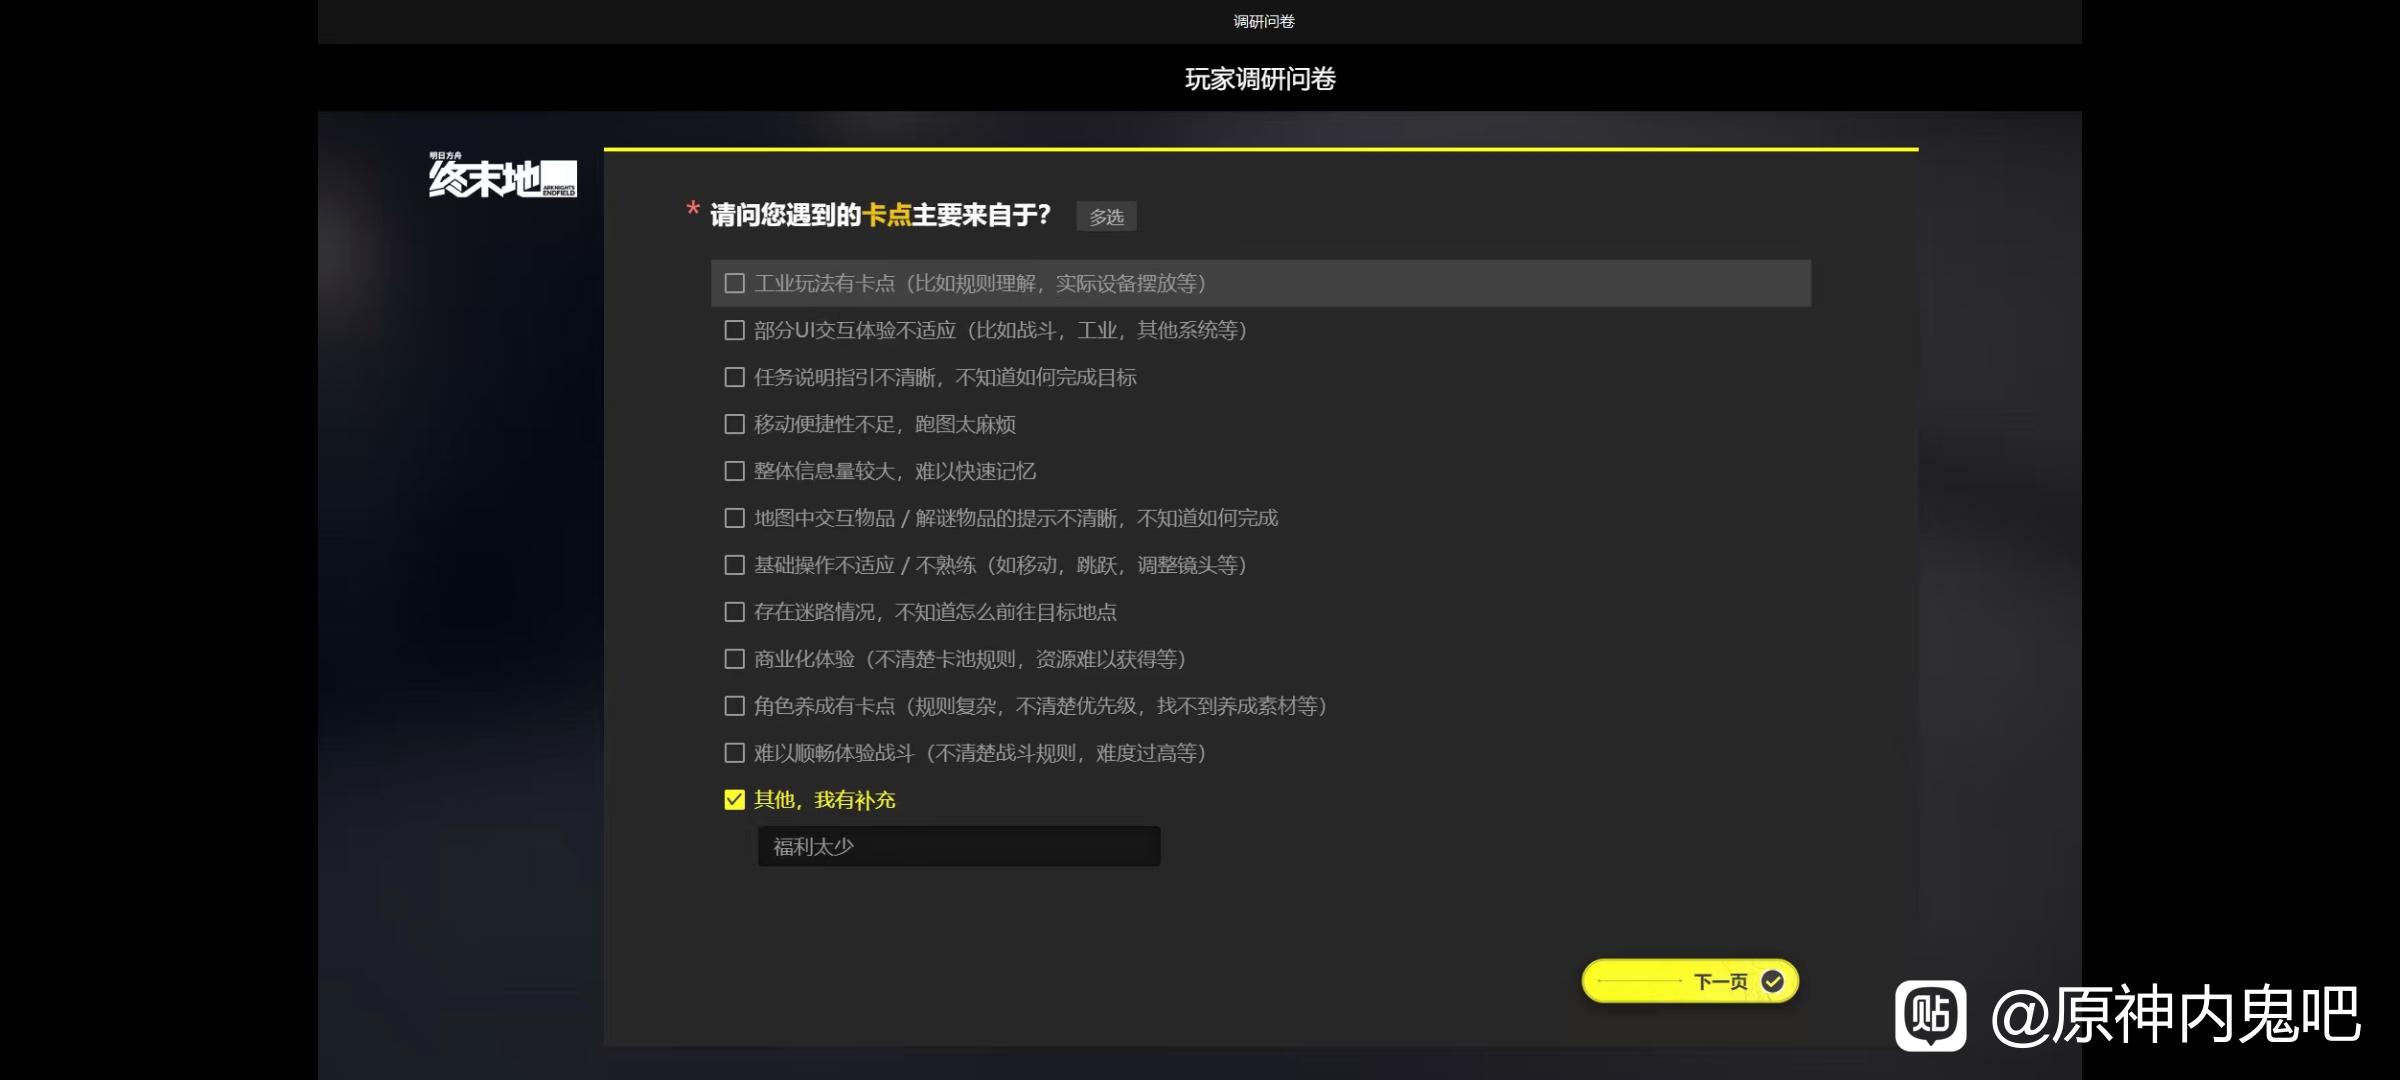Click the 调研问卷 tab title at top
Screen dimensions: 2400x1080
(x=1263, y=21)
